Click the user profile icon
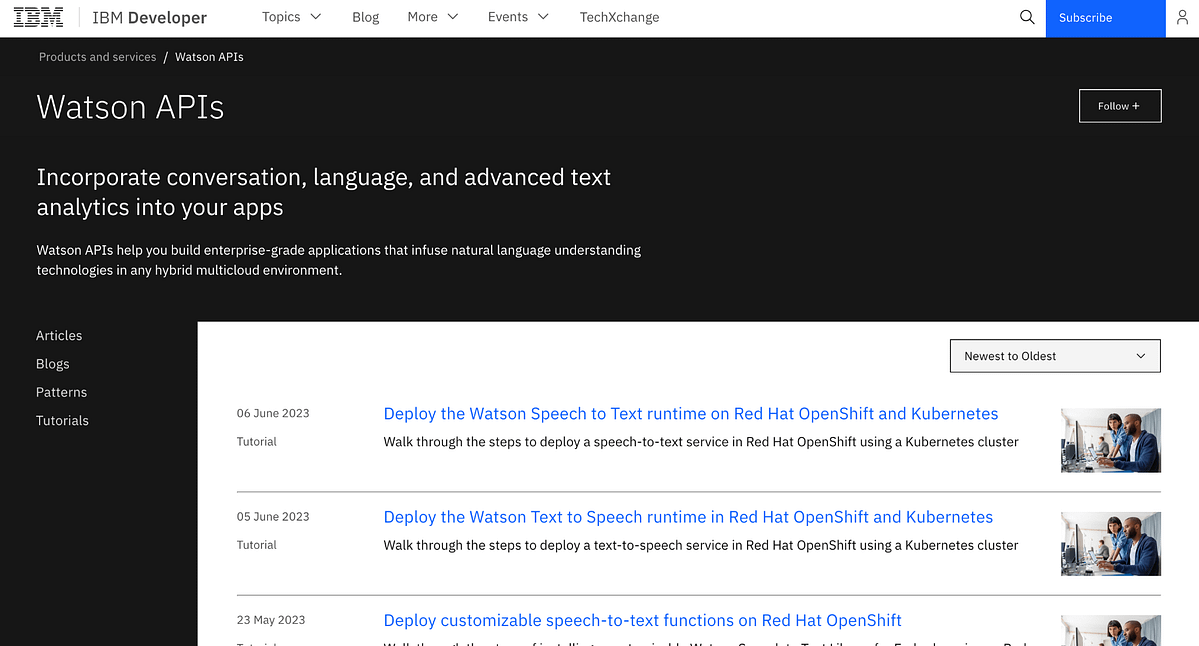The image size is (1199, 646). click(1182, 17)
